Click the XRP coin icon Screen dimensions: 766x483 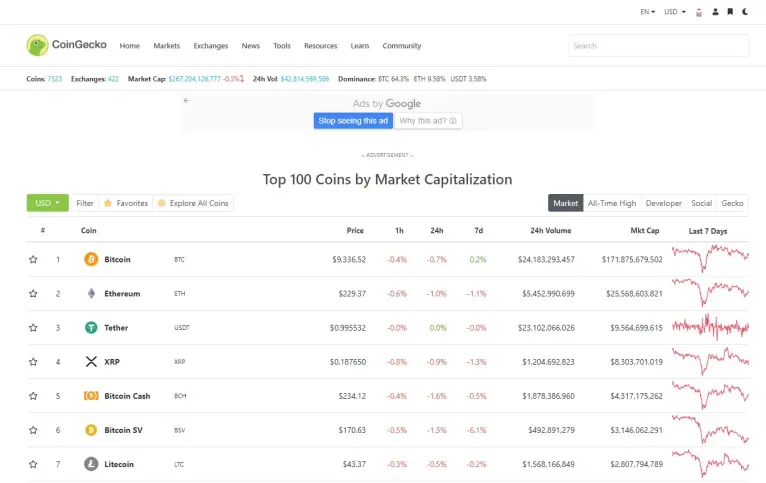(x=91, y=361)
